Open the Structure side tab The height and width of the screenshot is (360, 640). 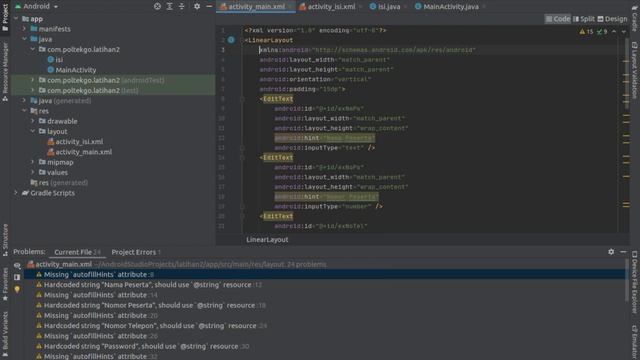coord(5,240)
